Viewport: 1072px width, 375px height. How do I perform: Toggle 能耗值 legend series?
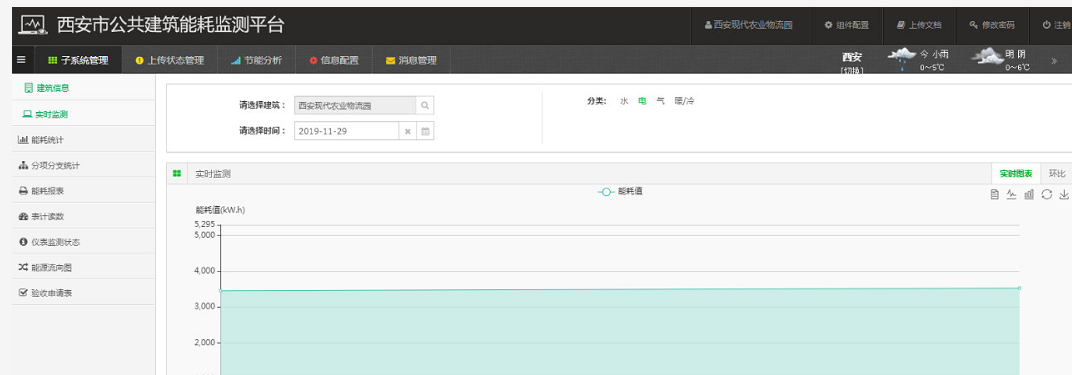[620, 192]
